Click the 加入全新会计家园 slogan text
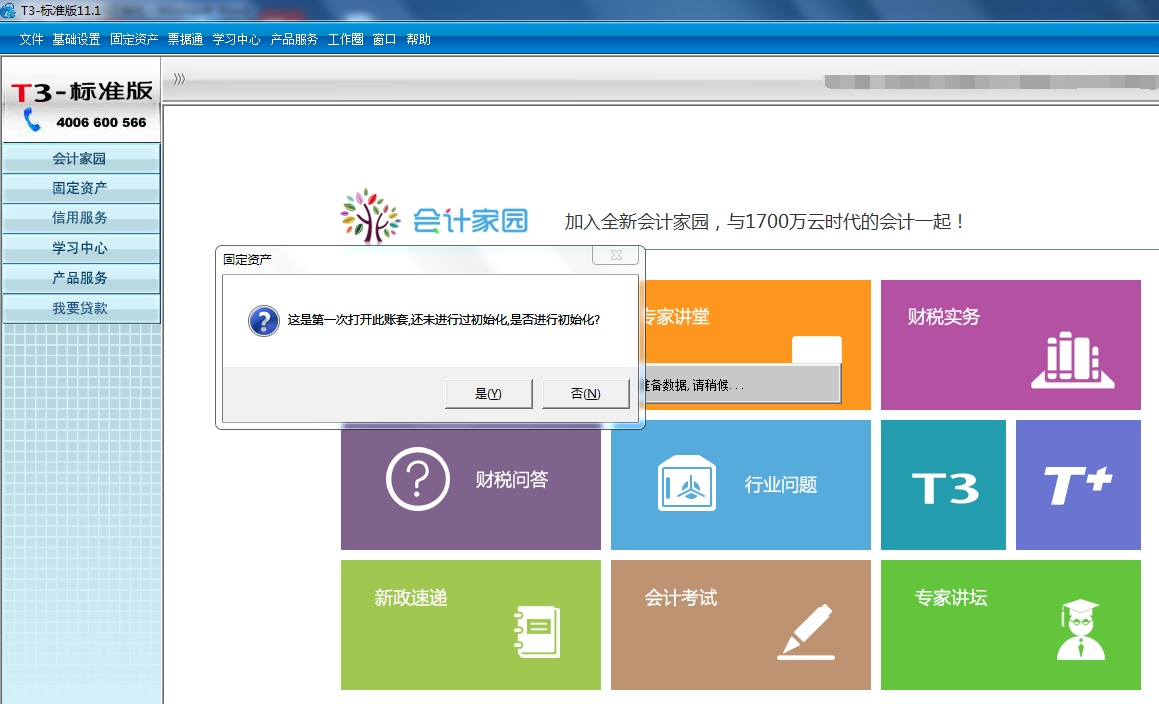This screenshot has width=1159, height=704. click(764, 221)
